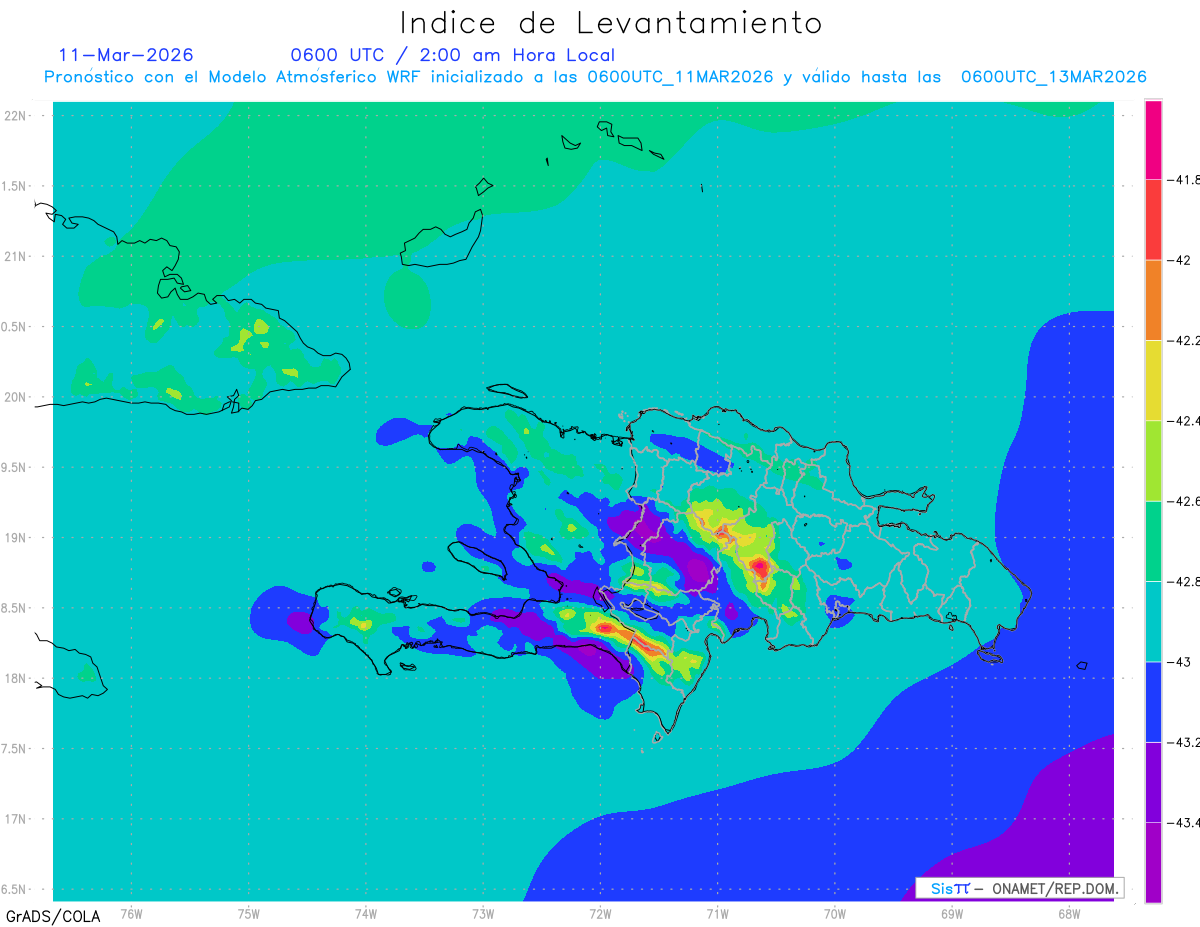Pick the yellow swatch between -42.2 and -42.4
Viewport: 1200px width, 927px height.
[1153, 380]
